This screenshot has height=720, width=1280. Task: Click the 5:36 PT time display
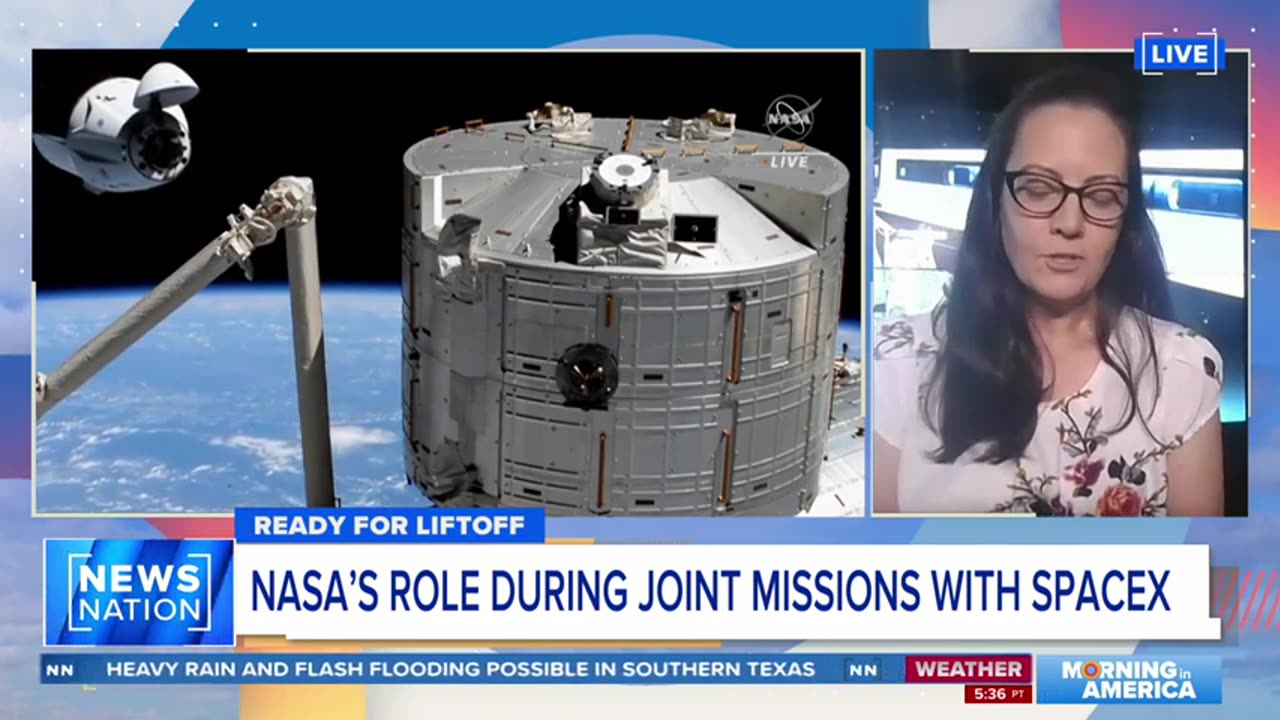(997, 694)
